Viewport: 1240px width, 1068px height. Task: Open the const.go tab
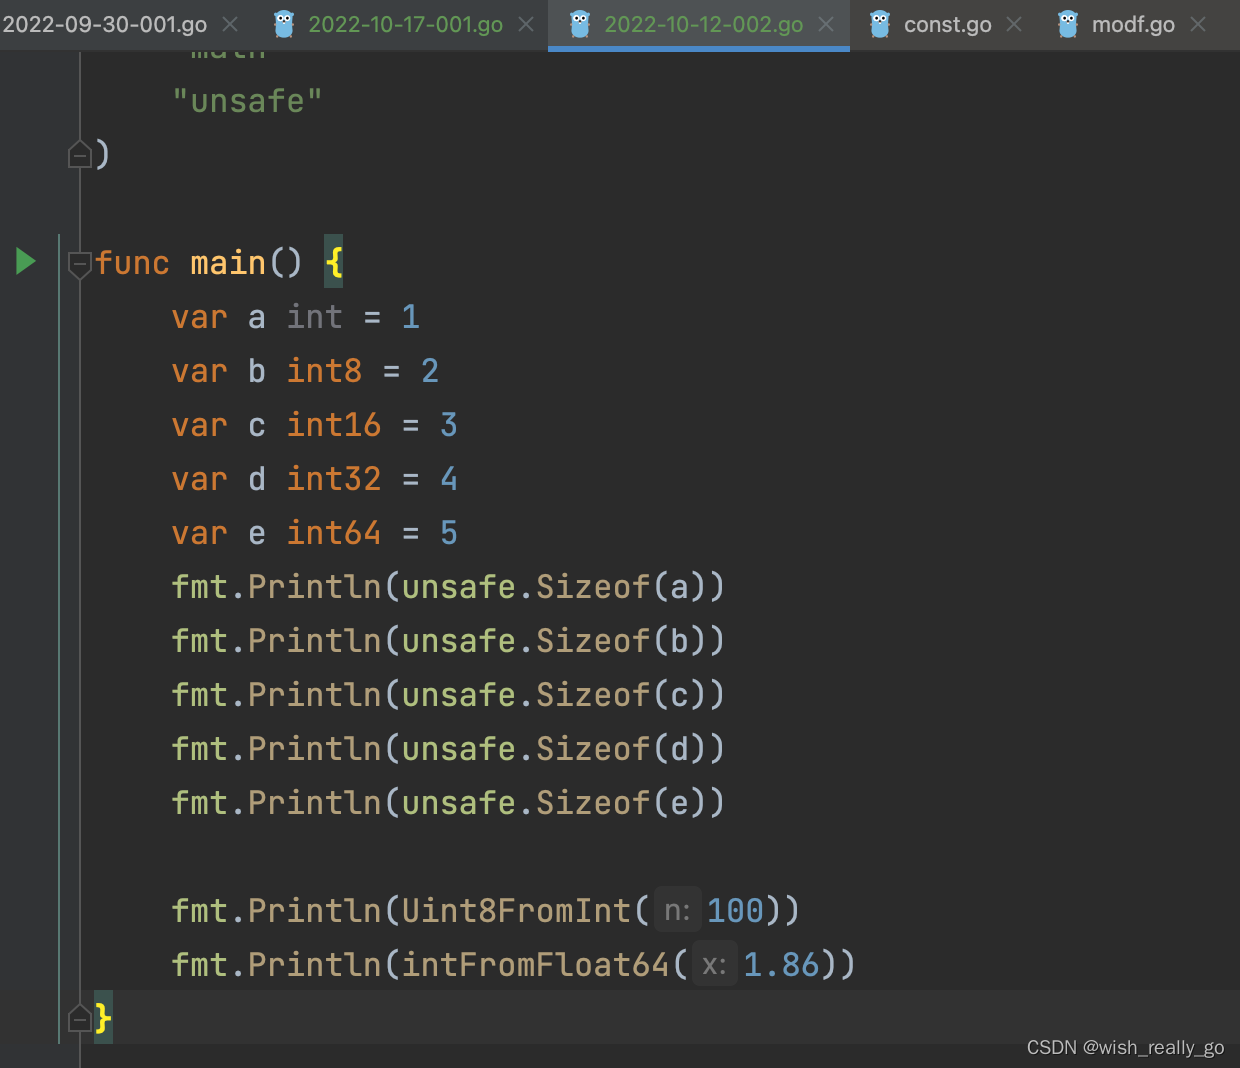click(x=947, y=24)
